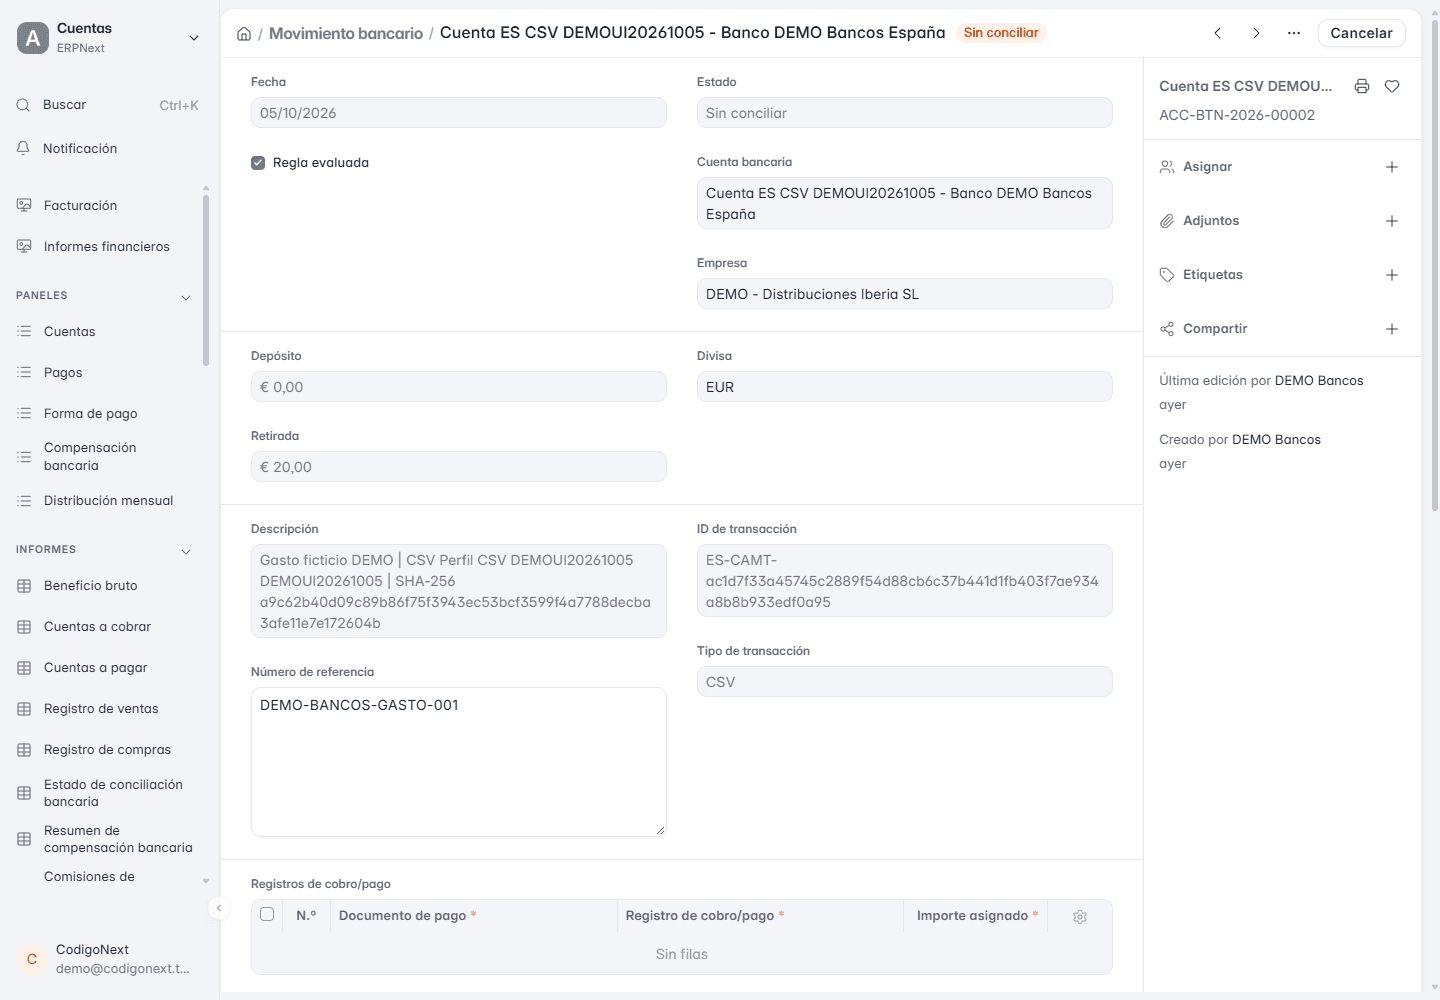
Task: Expand the Cuentas ERPNext workspace switcher
Action: [x=108, y=38]
